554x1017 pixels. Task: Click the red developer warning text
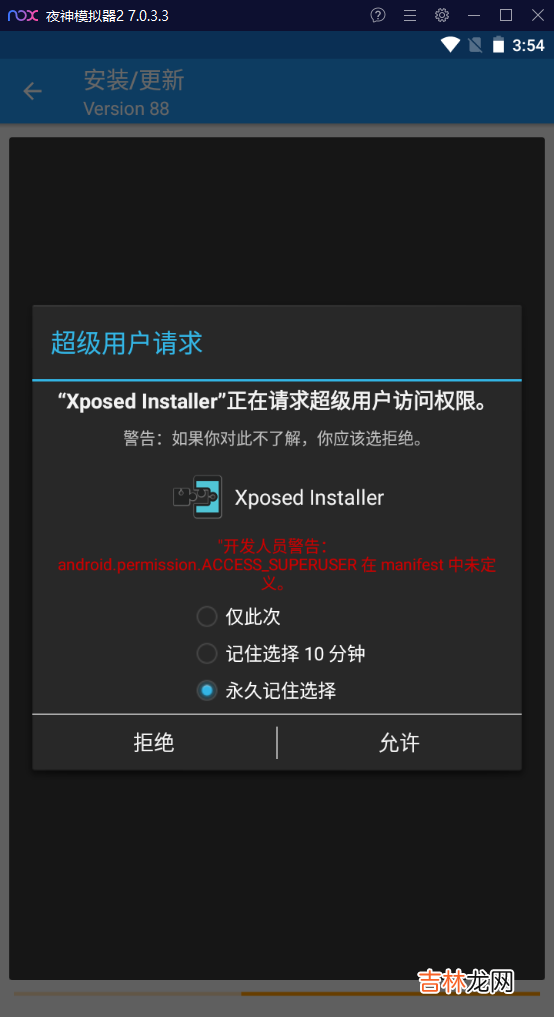pyautogui.click(x=277, y=564)
